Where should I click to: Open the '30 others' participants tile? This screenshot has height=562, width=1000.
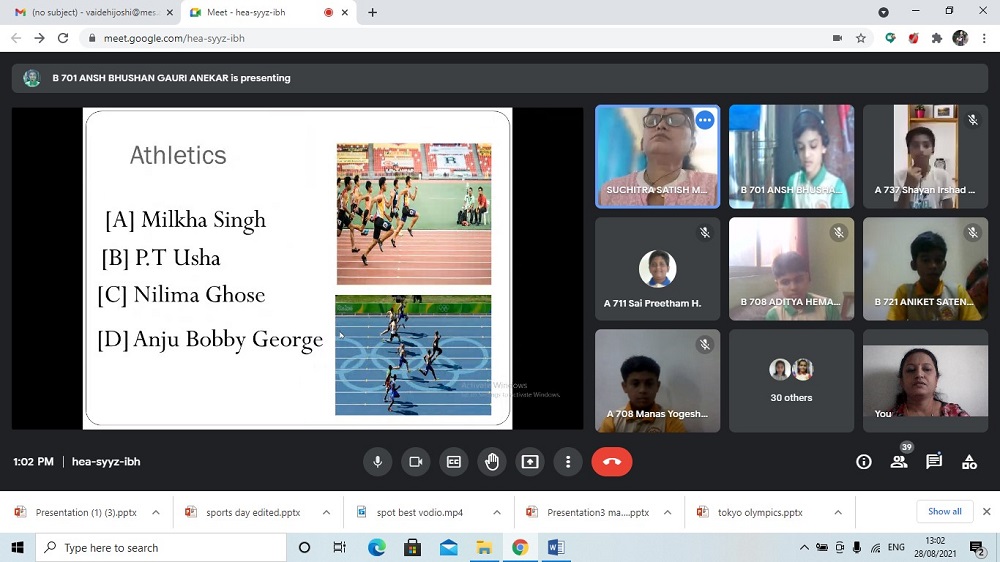point(791,381)
